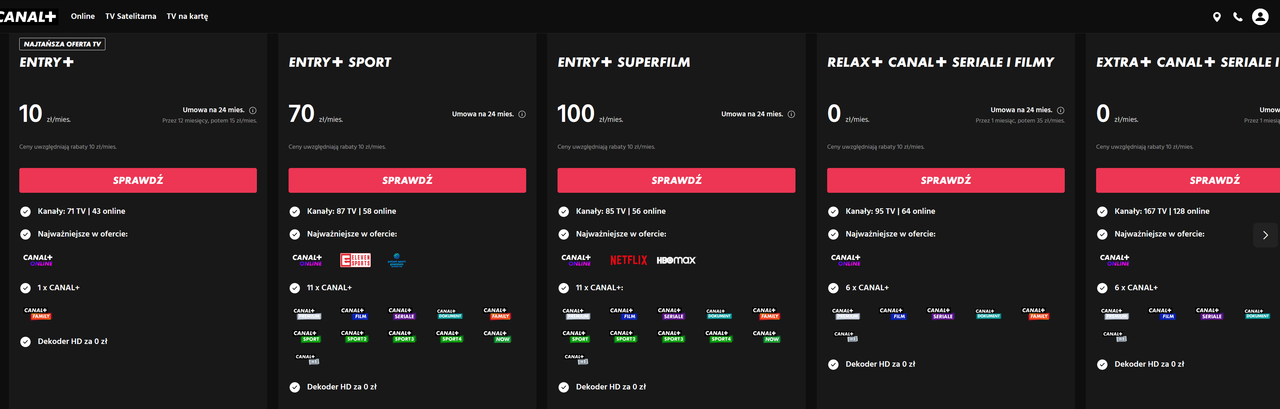Click SPRAWDŹ button for ENTRY+ SUPERFILM offer

[x=677, y=180]
